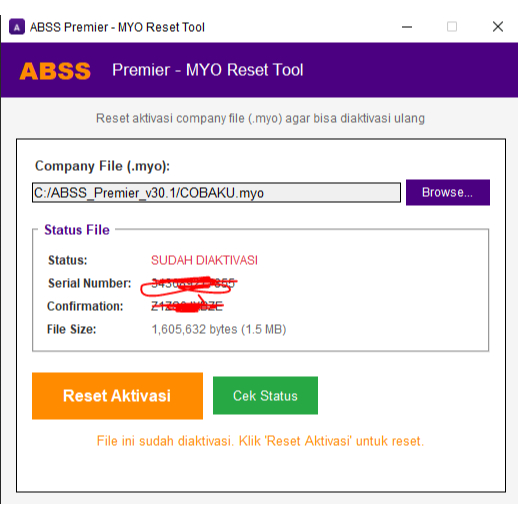
Task: Click 'Premier - MYO Reset Tool' banner title
Action: 208,70
